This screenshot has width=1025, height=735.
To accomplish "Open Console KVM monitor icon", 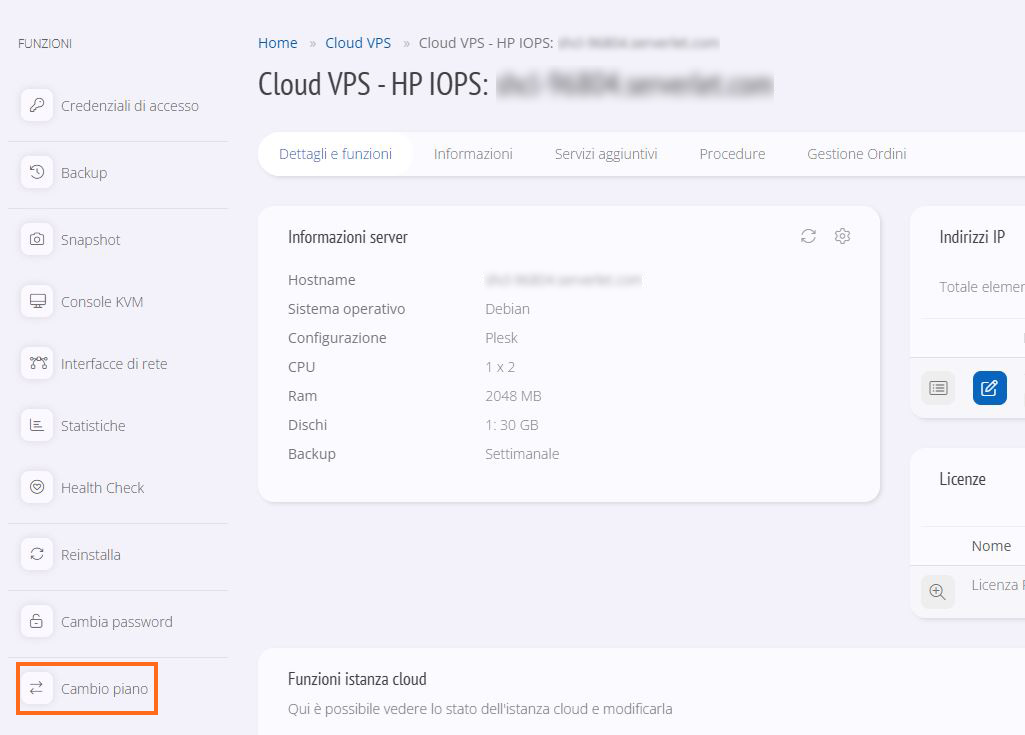I will (x=37, y=301).
